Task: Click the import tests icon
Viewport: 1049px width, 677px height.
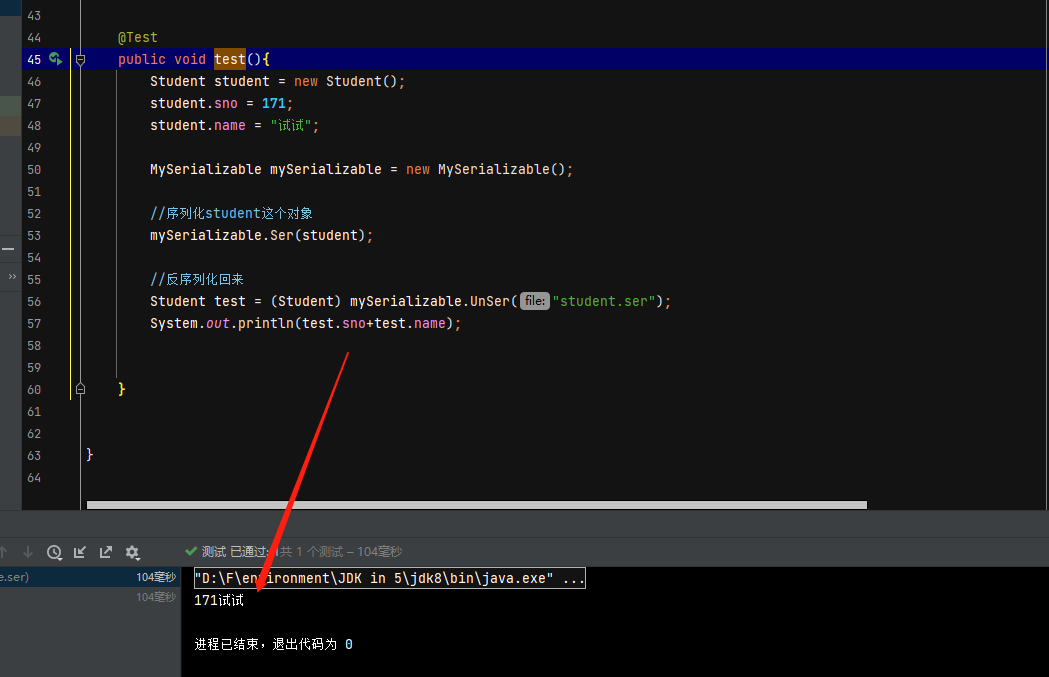Action: click(x=80, y=552)
